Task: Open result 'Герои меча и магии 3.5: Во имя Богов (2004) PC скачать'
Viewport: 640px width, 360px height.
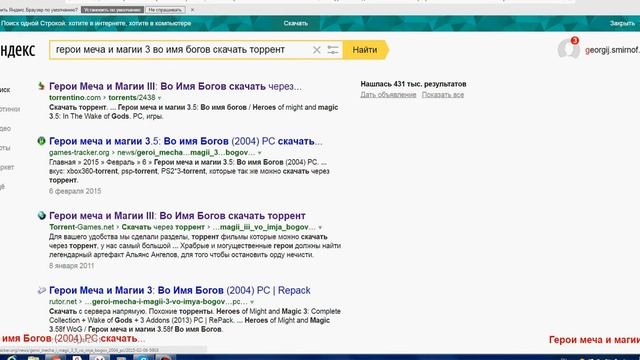Action: (x=185, y=141)
